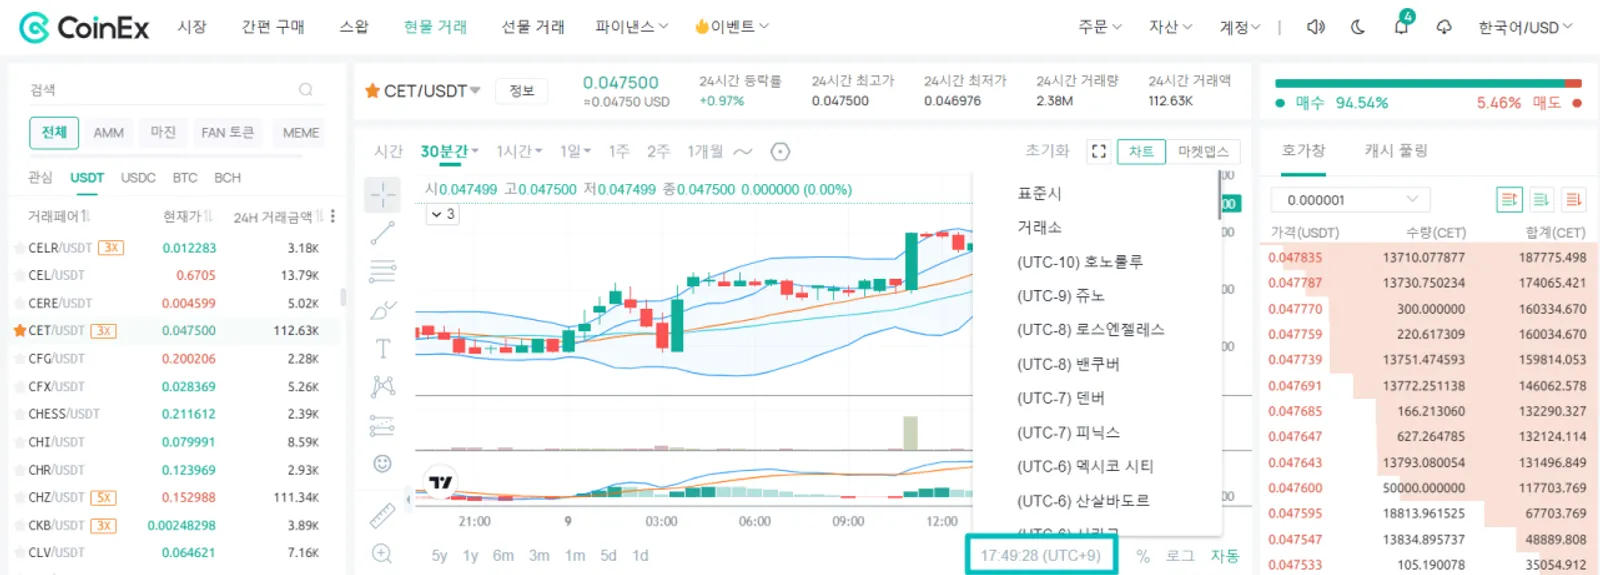Go to Futures Trading nav item
Viewport: 1600px width, 575px height.
[x=533, y=27]
